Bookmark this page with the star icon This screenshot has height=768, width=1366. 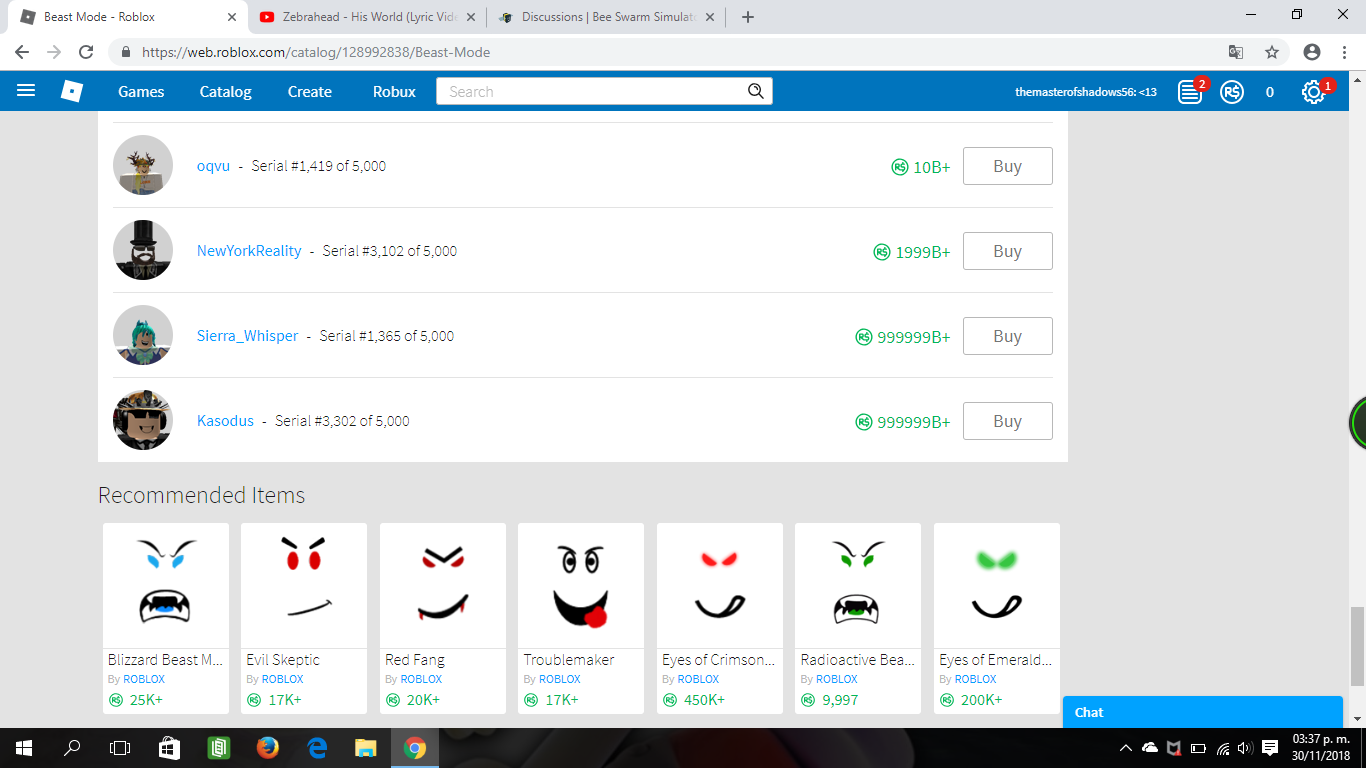1272,52
